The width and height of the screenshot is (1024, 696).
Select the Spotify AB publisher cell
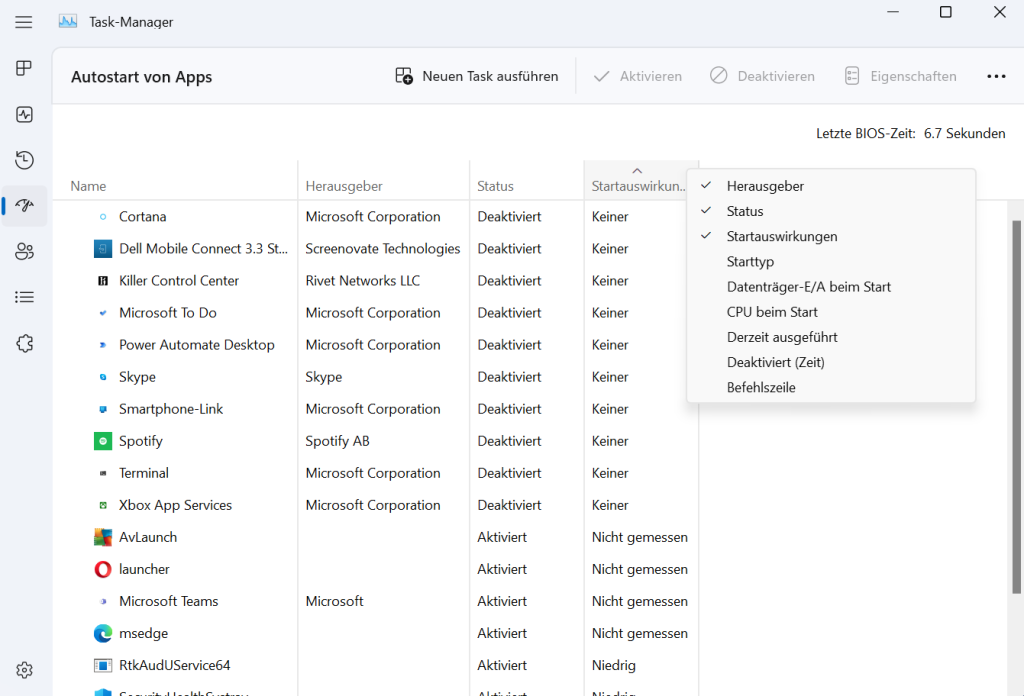pyautogui.click(x=337, y=441)
